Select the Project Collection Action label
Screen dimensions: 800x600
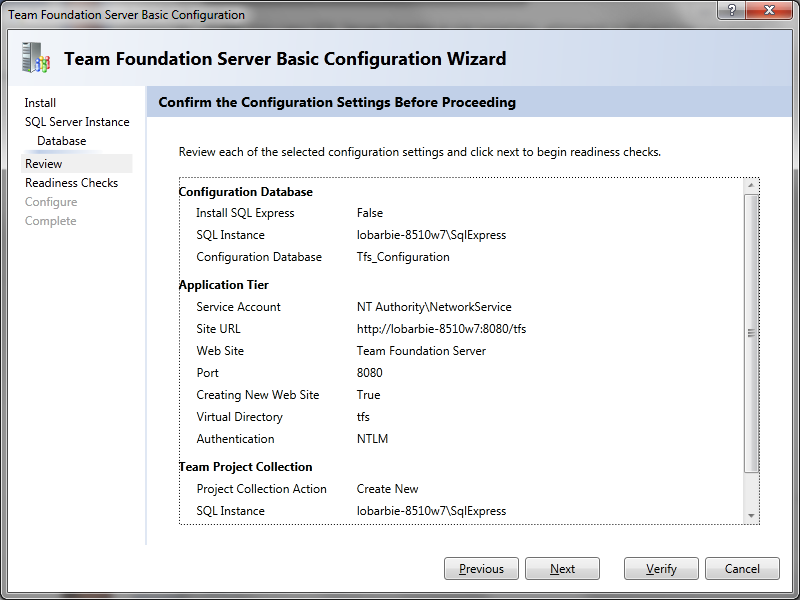pyautogui.click(x=262, y=489)
